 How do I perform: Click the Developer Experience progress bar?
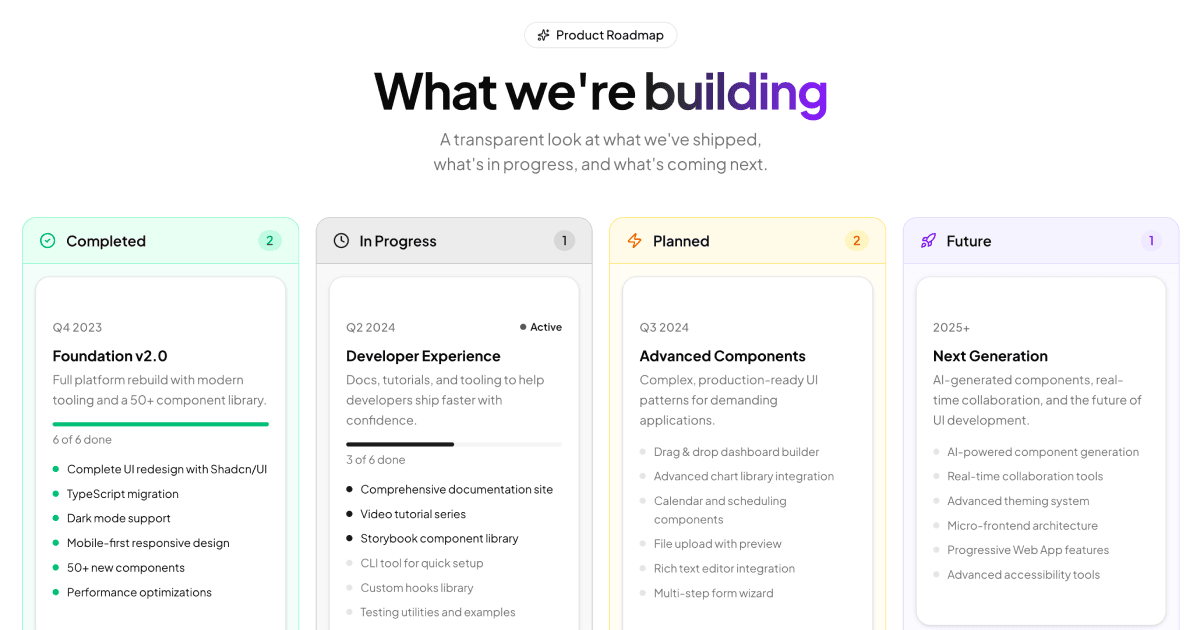coord(454,444)
